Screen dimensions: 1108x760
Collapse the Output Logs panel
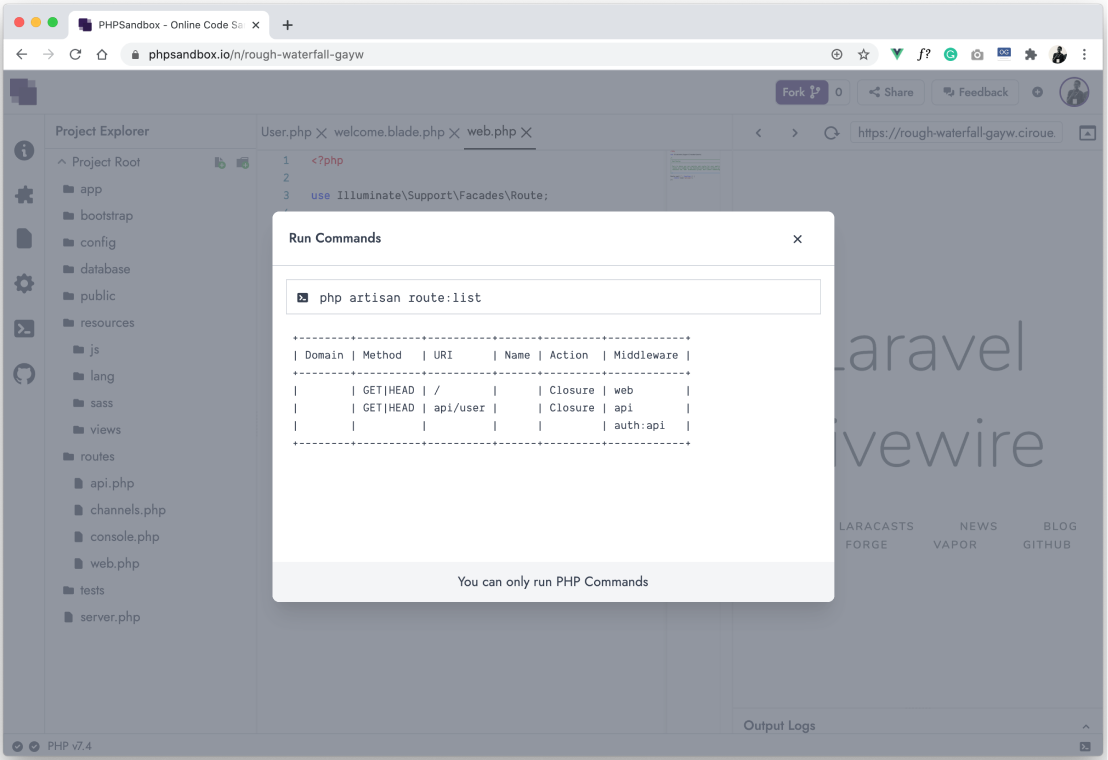point(1086,726)
